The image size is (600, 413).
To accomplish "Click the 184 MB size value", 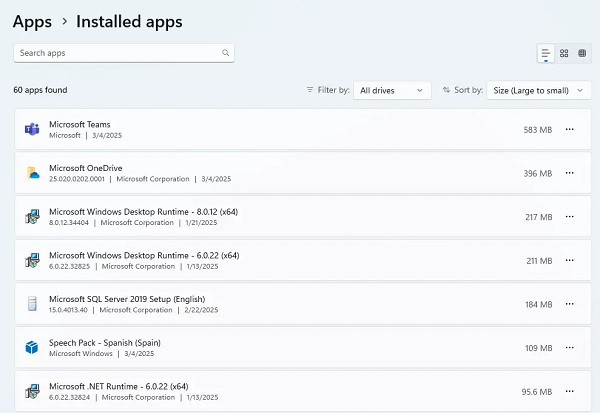I will coord(539,304).
